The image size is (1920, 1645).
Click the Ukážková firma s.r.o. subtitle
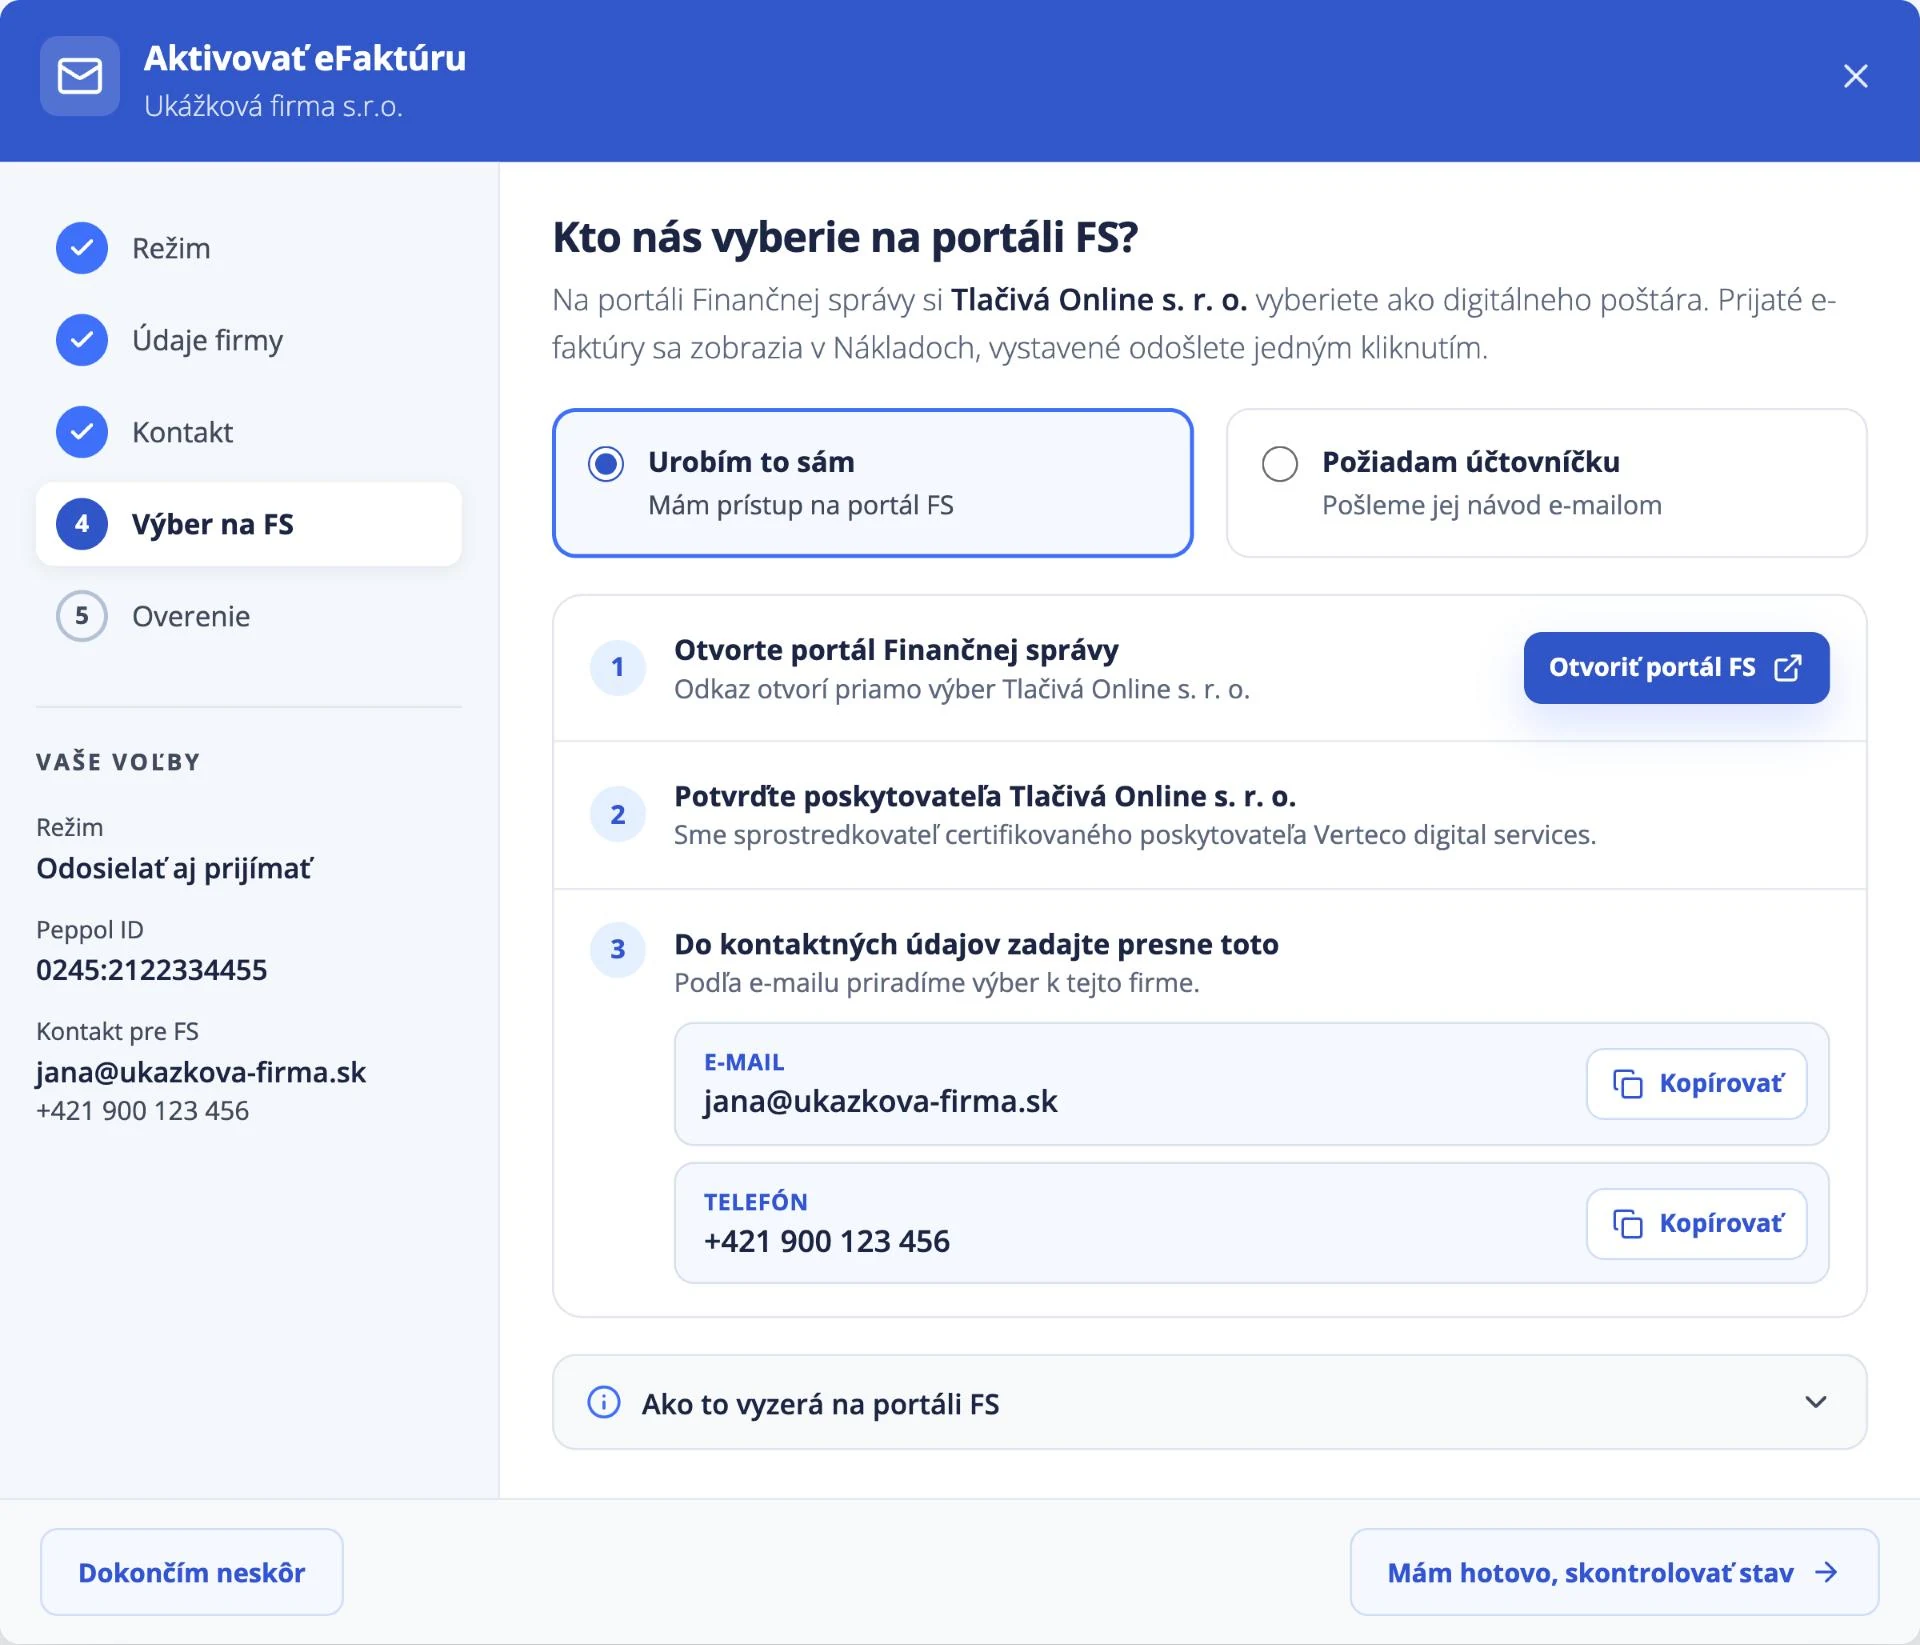tap(273, 106)
